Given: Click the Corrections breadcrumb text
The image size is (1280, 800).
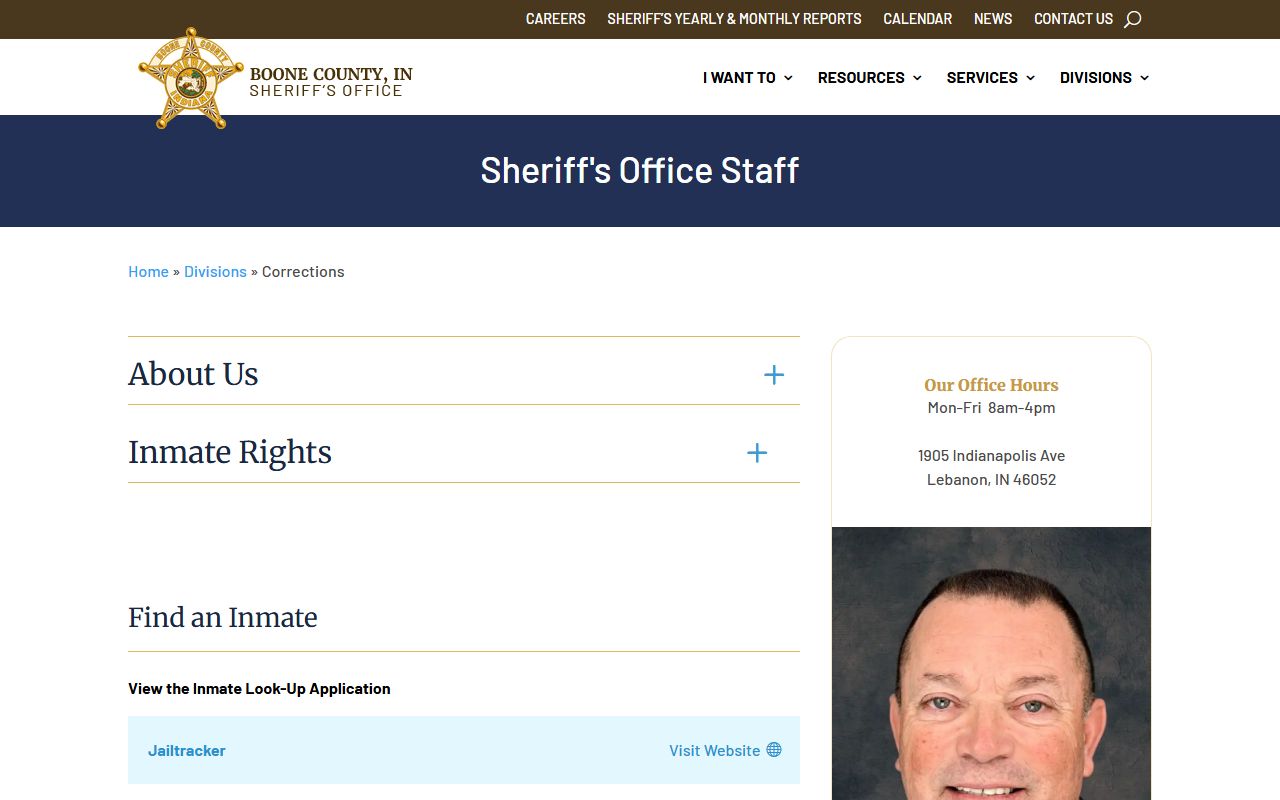Looking at the screenshot, I should point(303,271).
